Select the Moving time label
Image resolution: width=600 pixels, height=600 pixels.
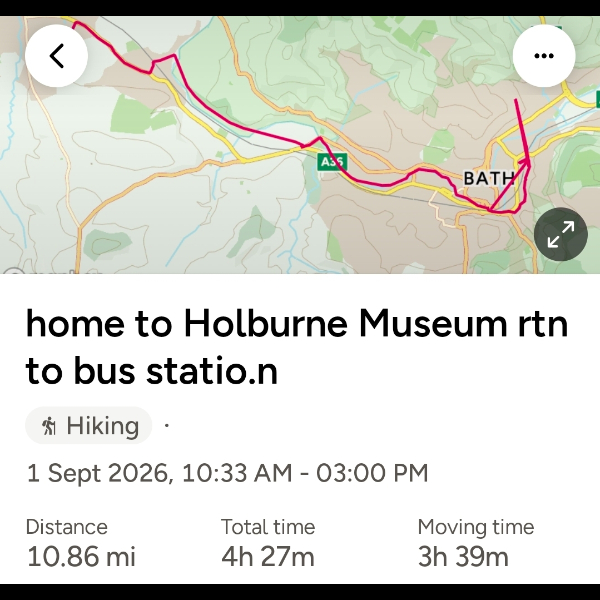476,527
